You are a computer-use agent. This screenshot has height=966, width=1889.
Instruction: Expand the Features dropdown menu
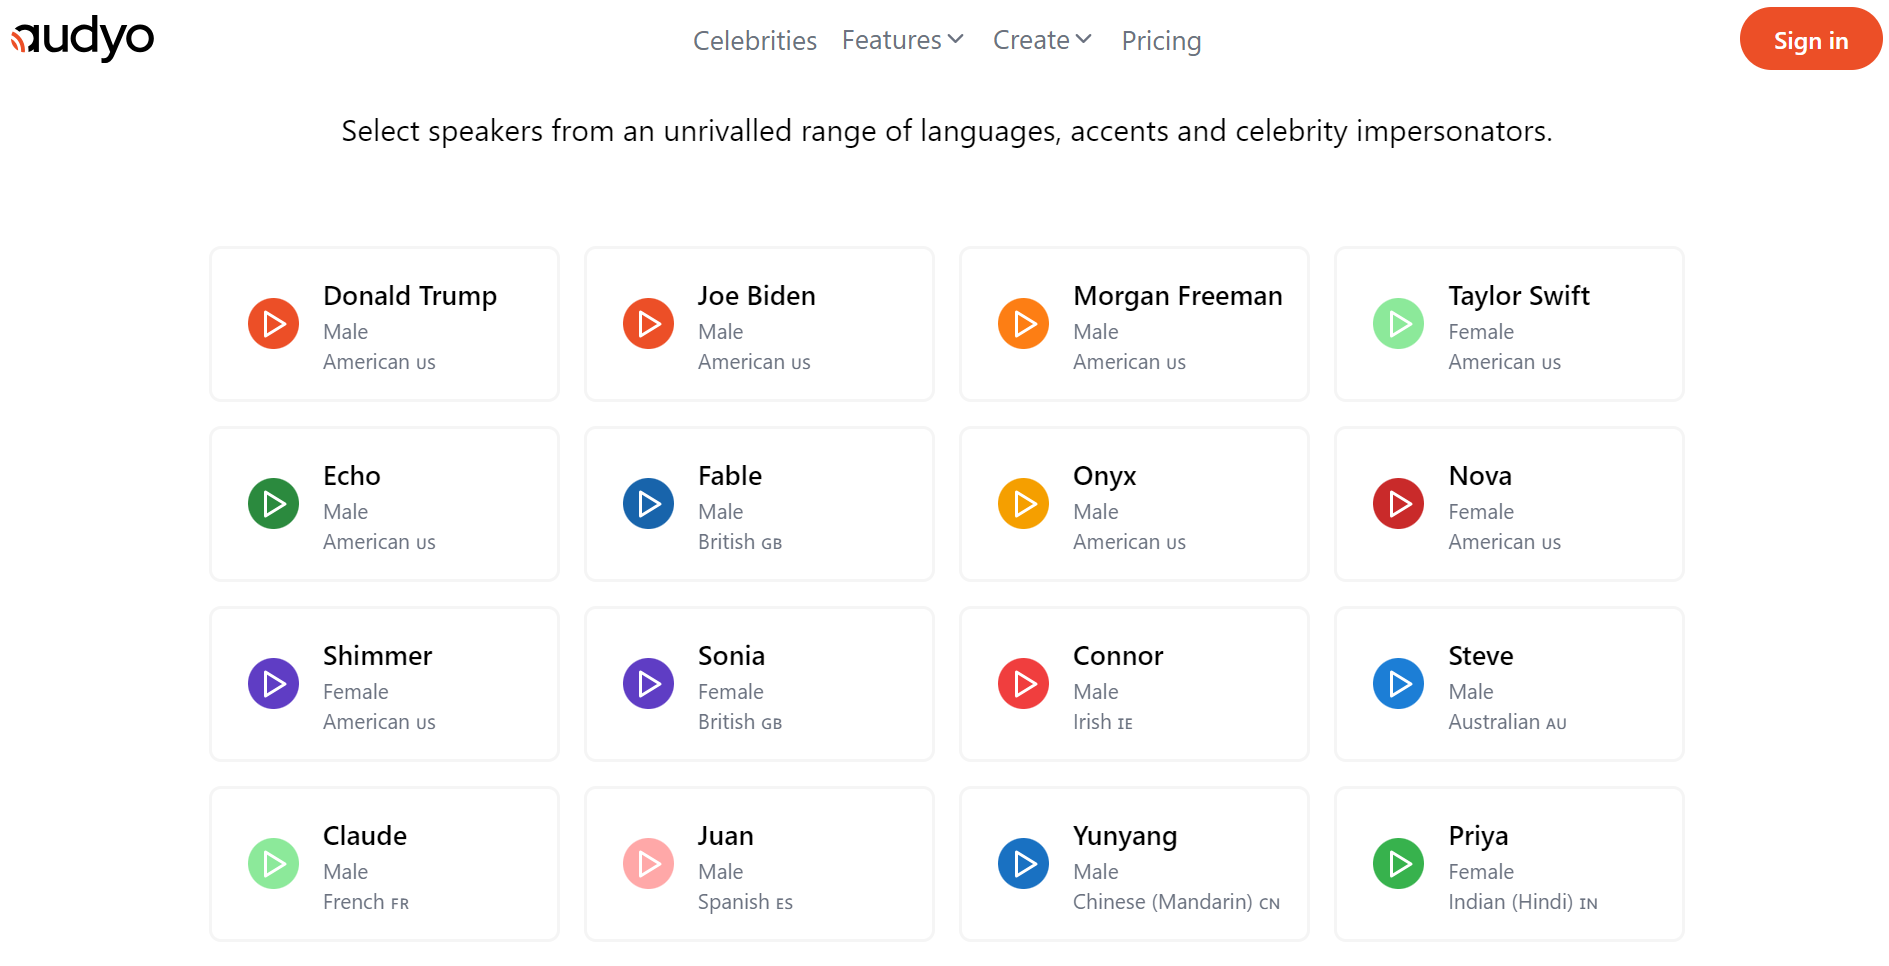coord(902,40)
